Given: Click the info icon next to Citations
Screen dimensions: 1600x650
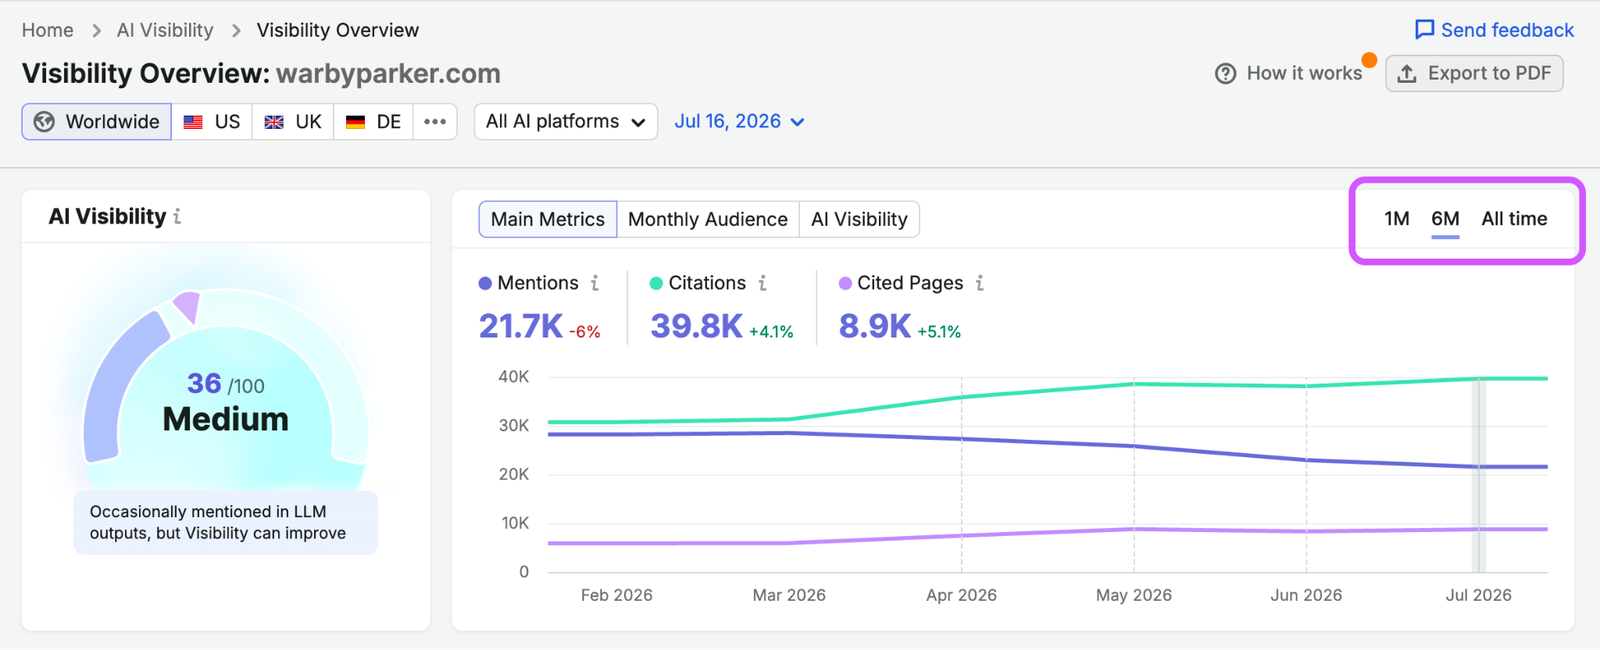Looking at the screenshot, I should click(x=763, y=283).
